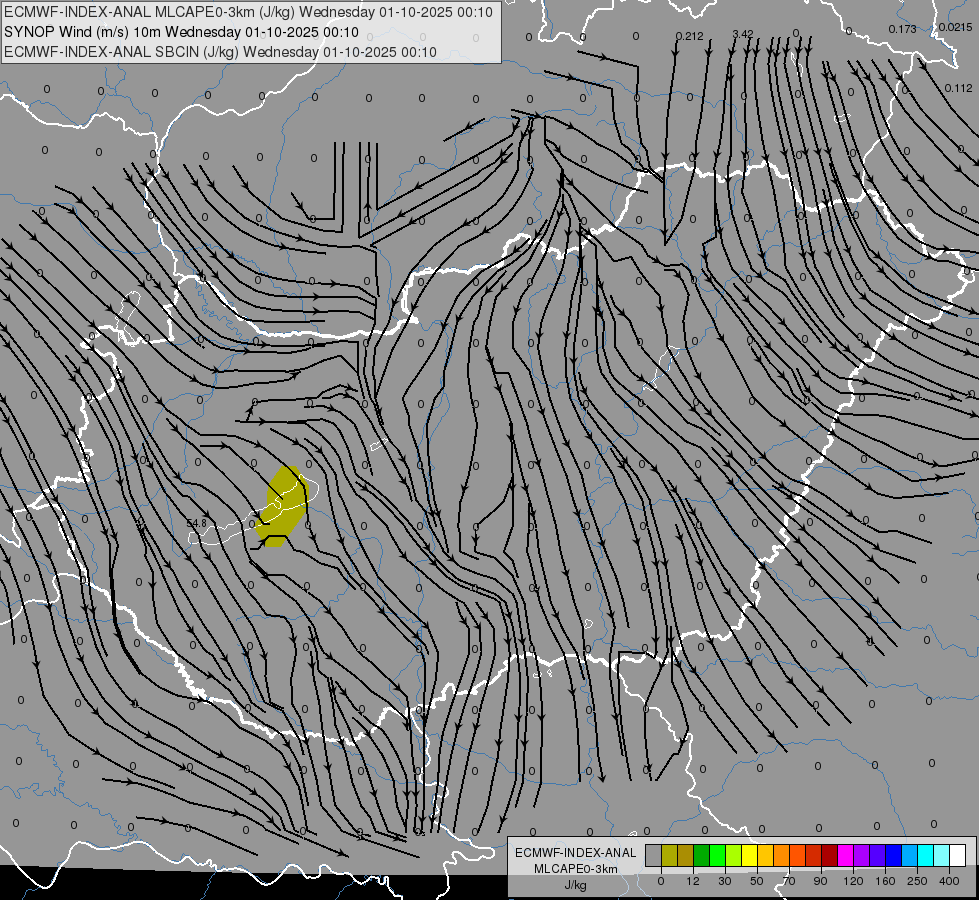Choose the magenta legend swatch
This screenshot has height=900, width=979.
coord(845,855)
